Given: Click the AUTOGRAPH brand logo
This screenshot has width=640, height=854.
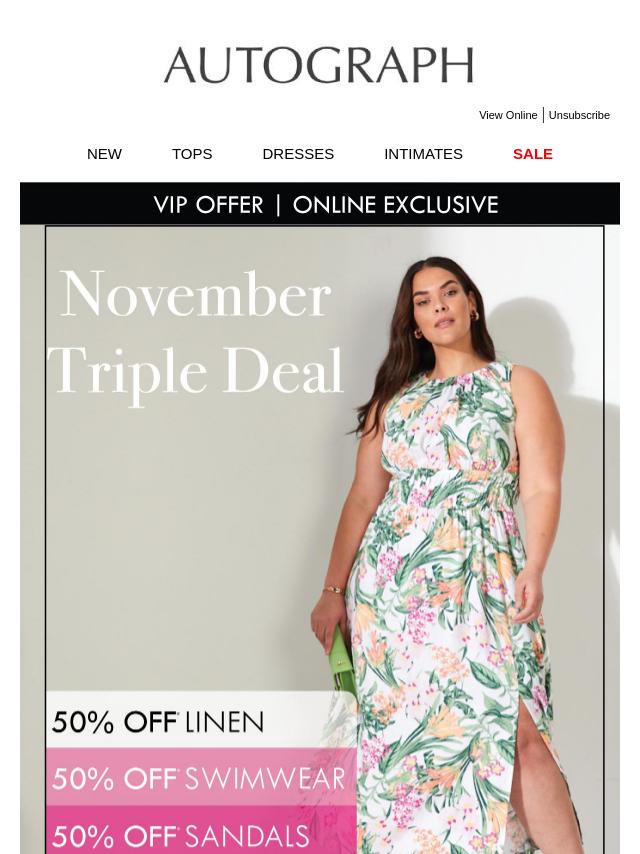Looking at the screenshot, I should click(319, 65).
